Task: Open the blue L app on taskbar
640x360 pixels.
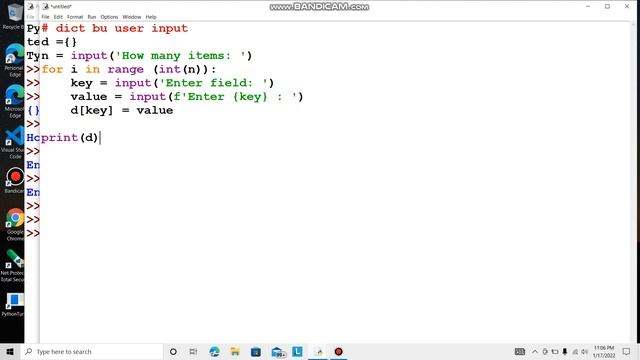Action: tap(298, 351)
